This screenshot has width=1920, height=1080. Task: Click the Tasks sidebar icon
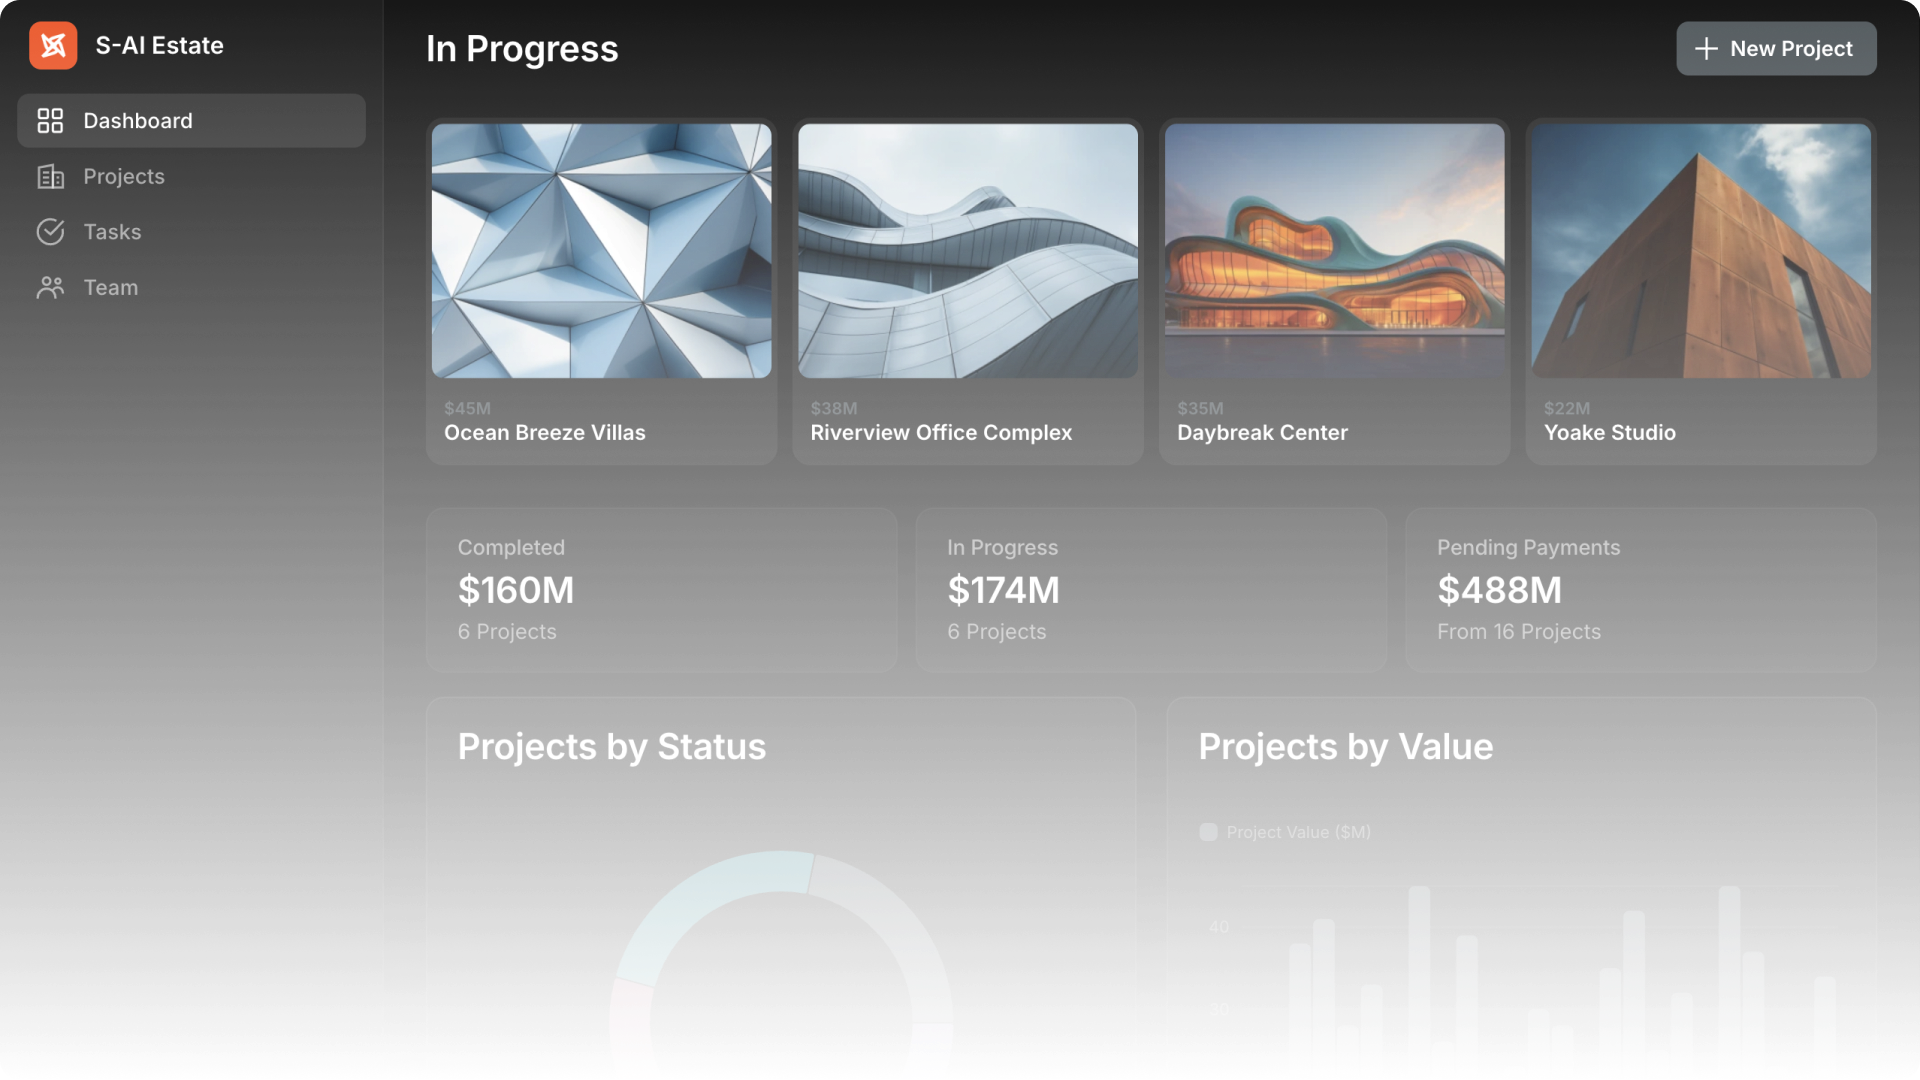pos(49,232)
